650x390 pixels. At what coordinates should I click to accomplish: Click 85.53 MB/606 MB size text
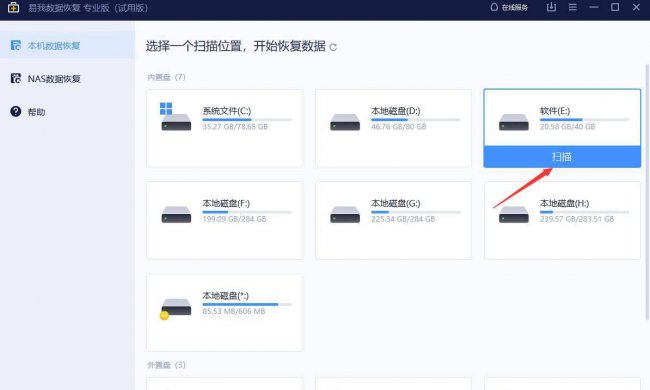[233, 311]
